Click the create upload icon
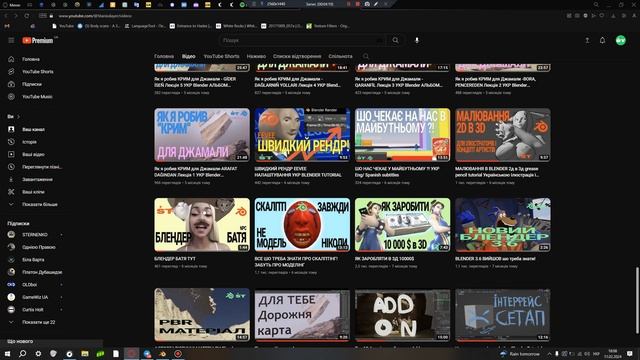The width and height of the screenshot is (640, 360). pyautogui.click(x=587, y=40)
